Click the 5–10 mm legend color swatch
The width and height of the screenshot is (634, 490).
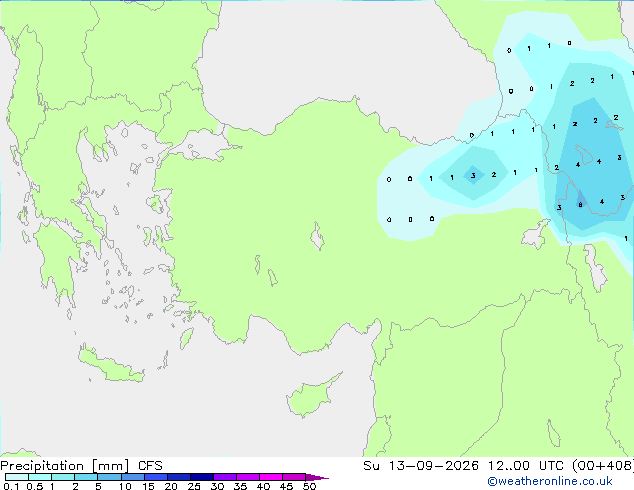(x=109, y=477)
